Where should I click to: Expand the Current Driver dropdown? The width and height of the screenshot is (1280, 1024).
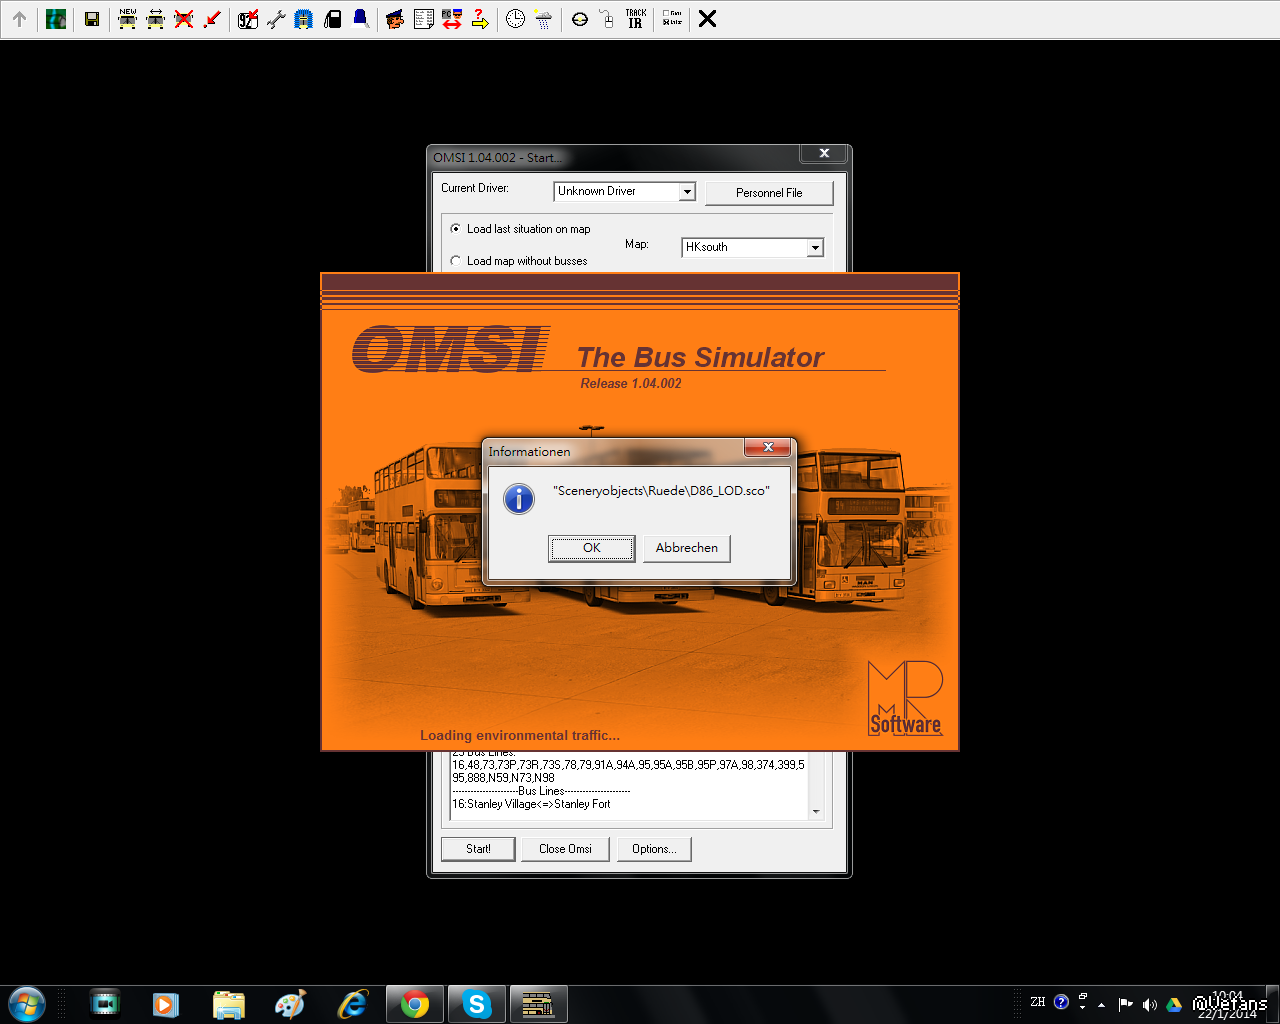click(687, 192)
